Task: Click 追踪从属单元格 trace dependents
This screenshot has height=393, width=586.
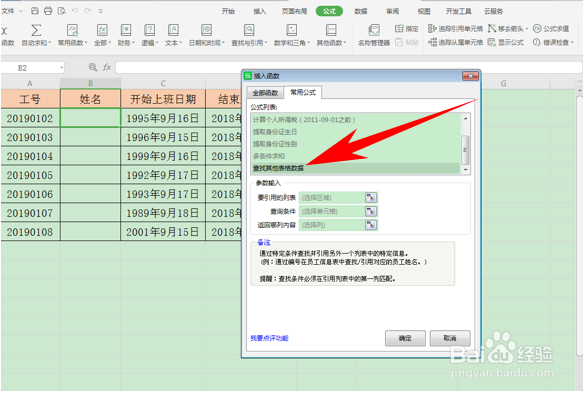Action: click(x=455, y=42)
